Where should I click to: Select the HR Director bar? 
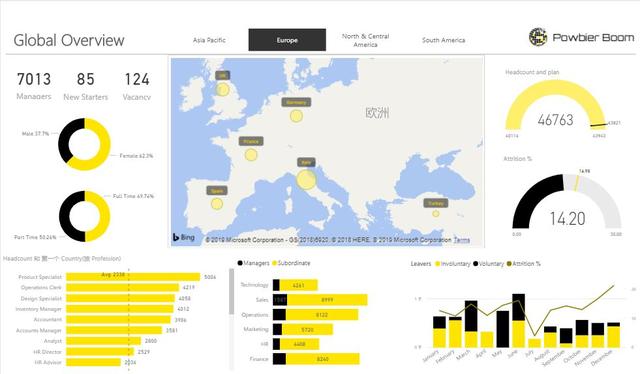pyautogui.click(x=100, y=351)
